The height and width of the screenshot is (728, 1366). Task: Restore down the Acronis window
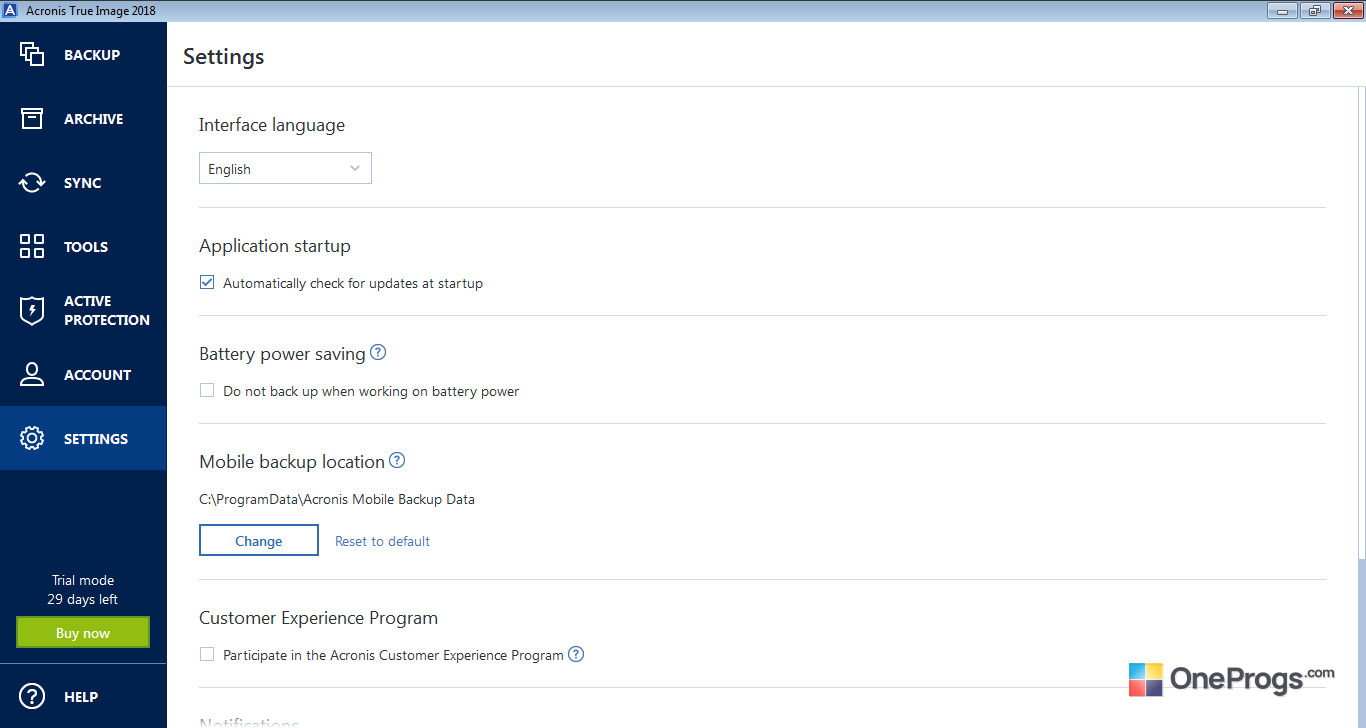(1314, 10)
